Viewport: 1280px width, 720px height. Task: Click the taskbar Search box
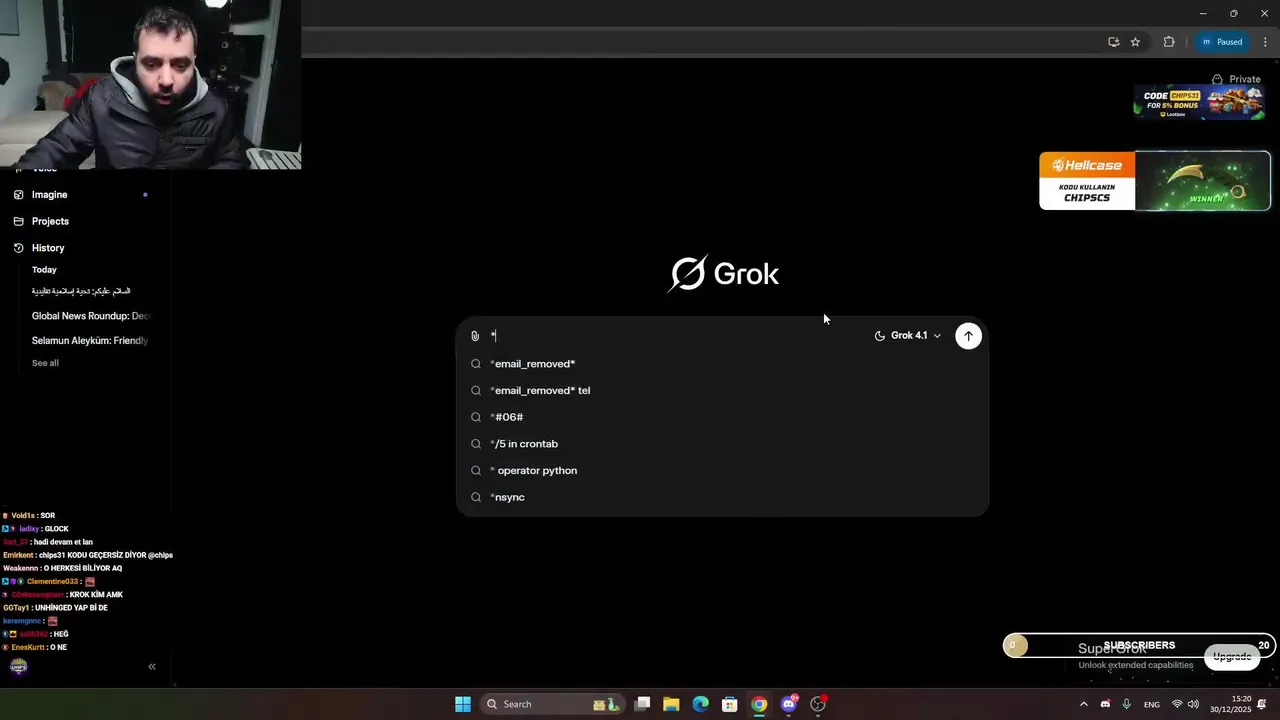(x=551, y=704)
